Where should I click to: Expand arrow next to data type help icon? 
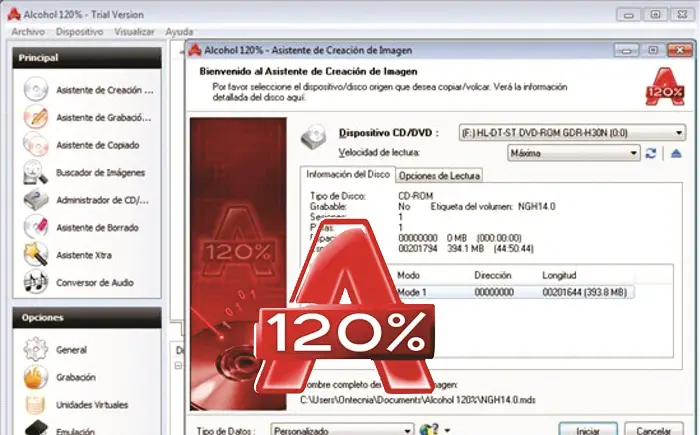click(x=447, y=431)
